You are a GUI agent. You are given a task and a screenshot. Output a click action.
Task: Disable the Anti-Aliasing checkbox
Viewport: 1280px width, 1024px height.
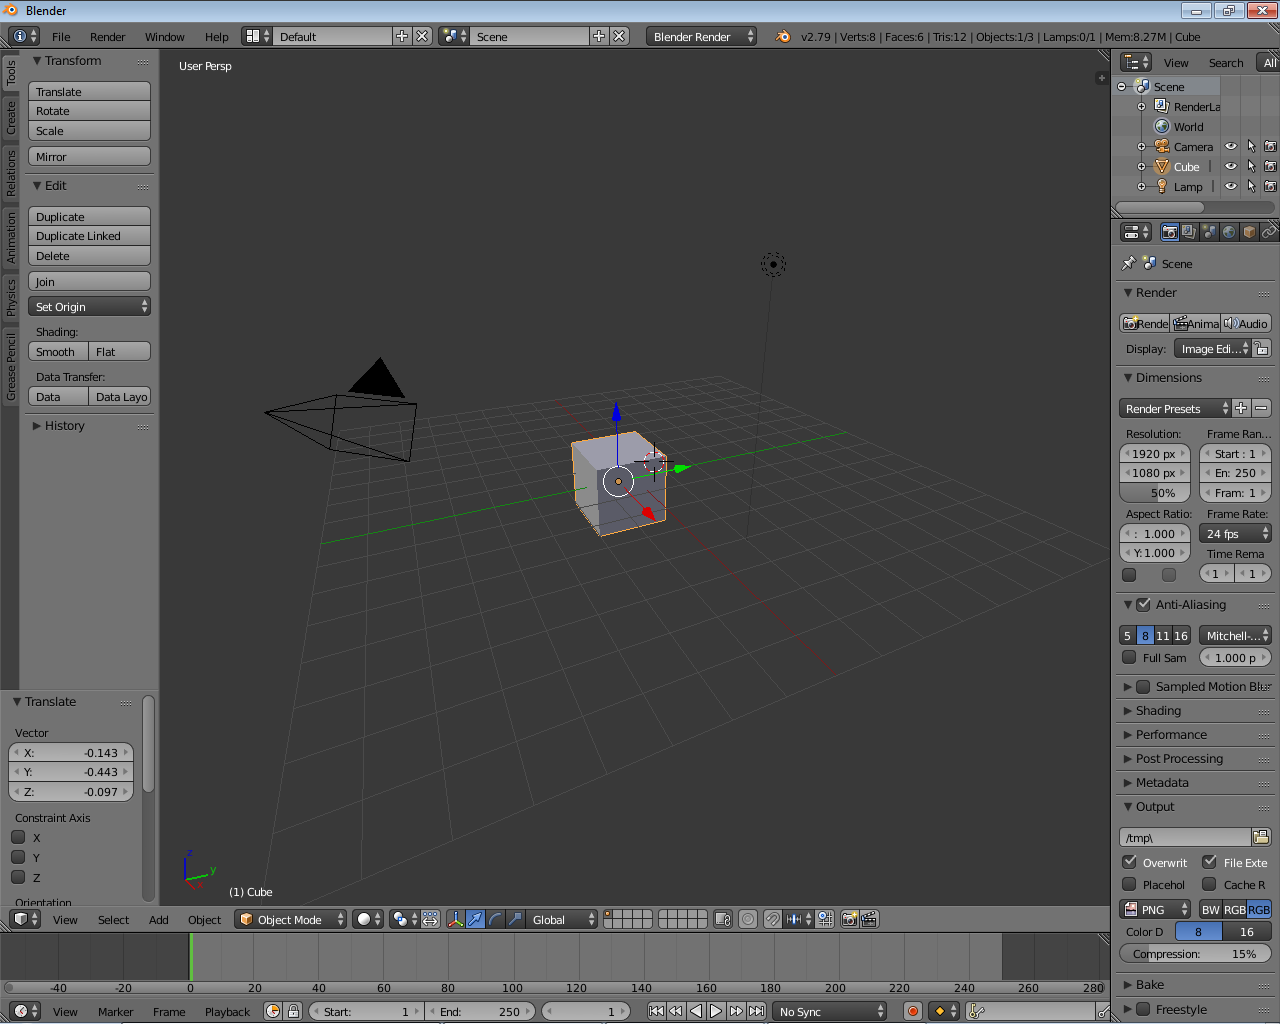(1143, 605)
